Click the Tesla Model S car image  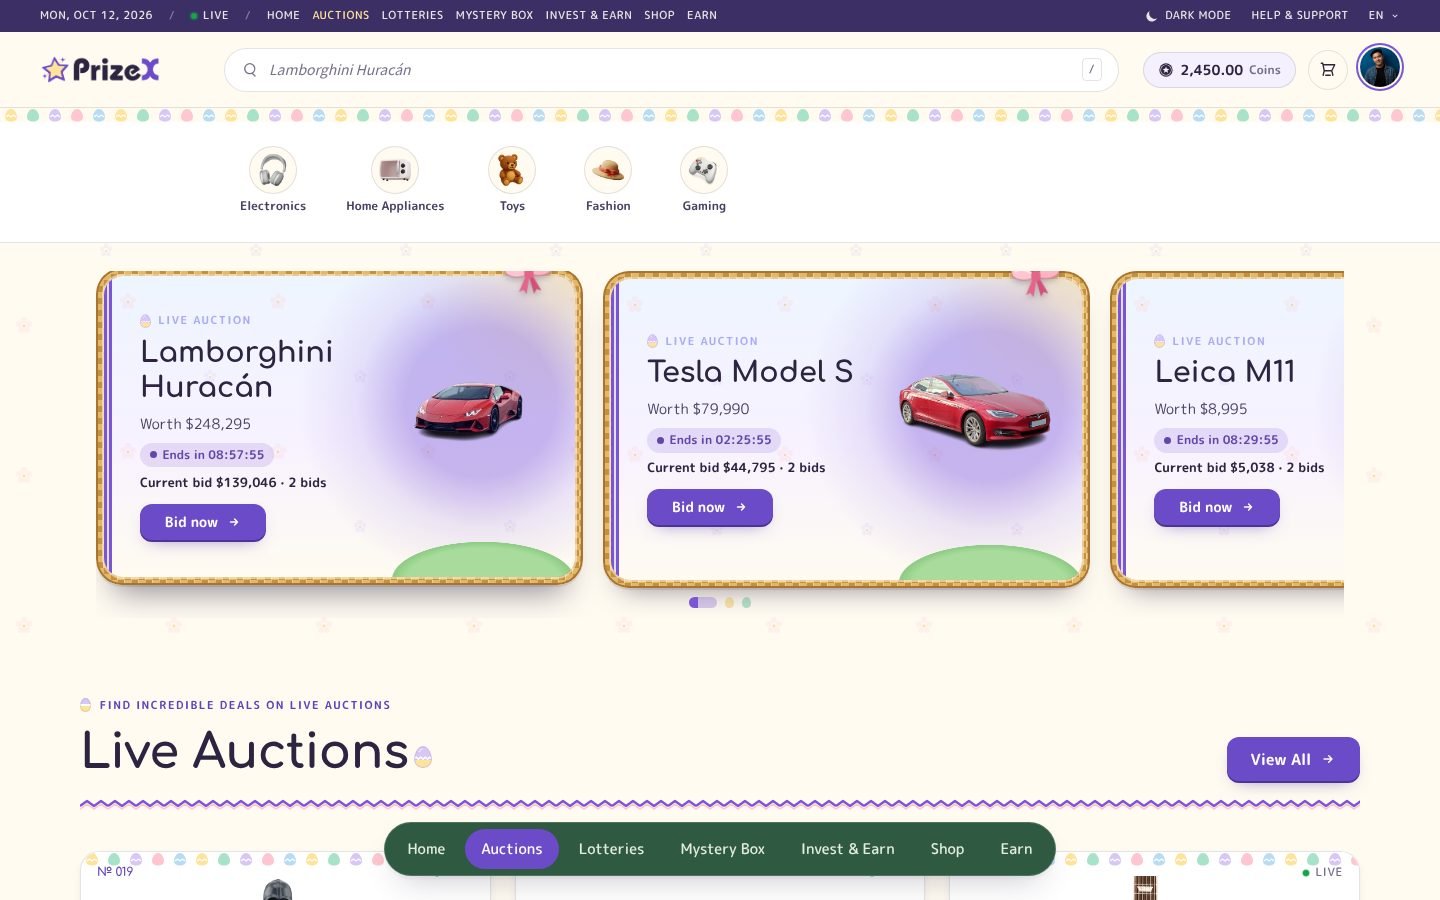pos(974,409)
